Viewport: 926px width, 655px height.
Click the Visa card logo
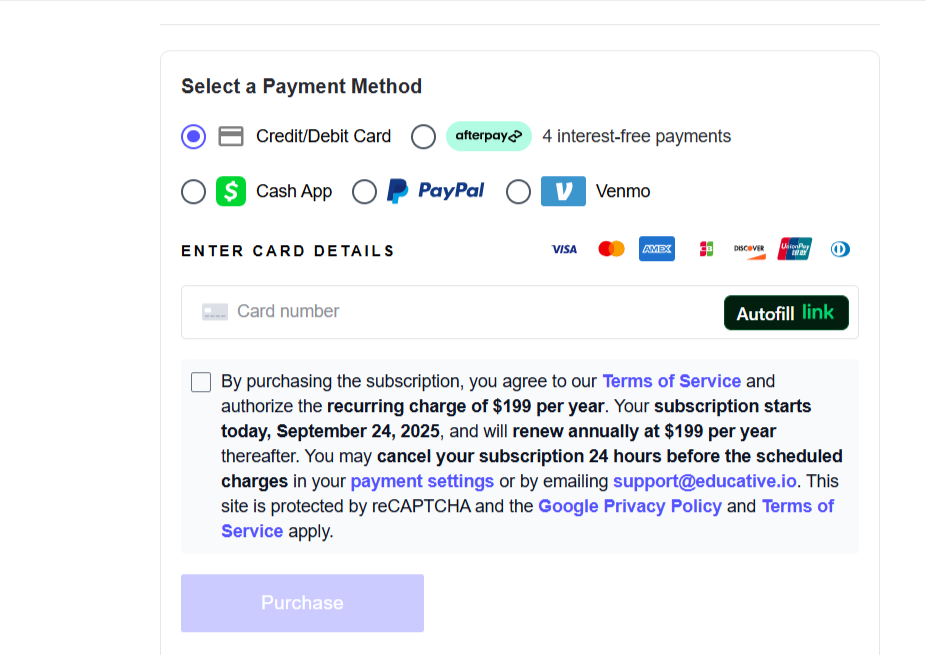click(x=564, y=249)
